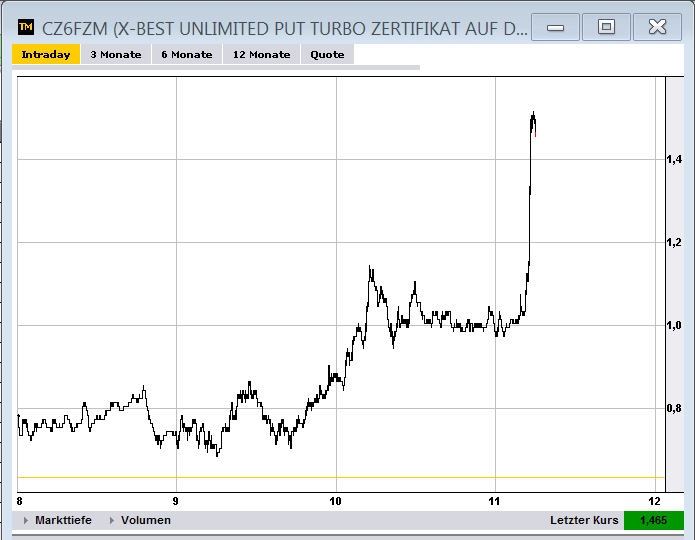Viewport: 695px width, 540px height.
Task: Expand the Volumen section
Action: tap(141, 520)
